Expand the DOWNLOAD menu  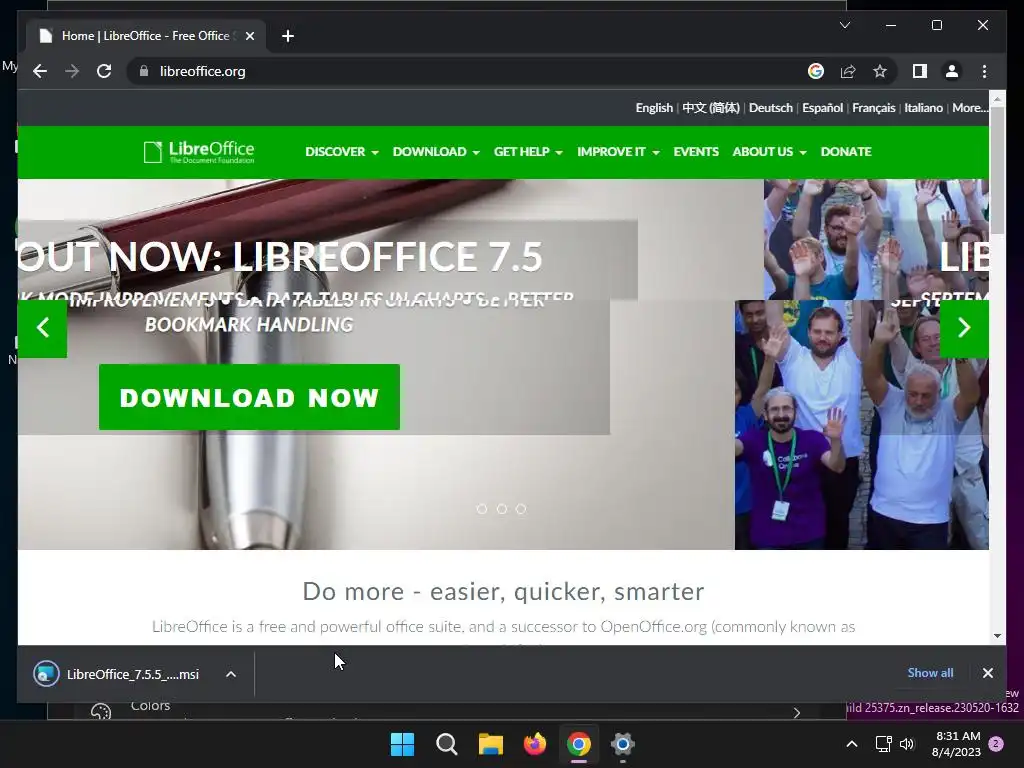click(x=436, y=152)
